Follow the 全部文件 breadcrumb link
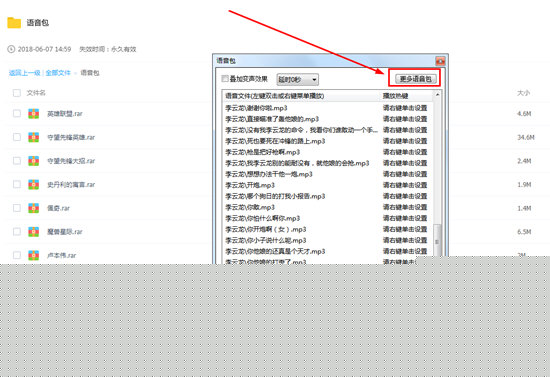 [58, 73]
